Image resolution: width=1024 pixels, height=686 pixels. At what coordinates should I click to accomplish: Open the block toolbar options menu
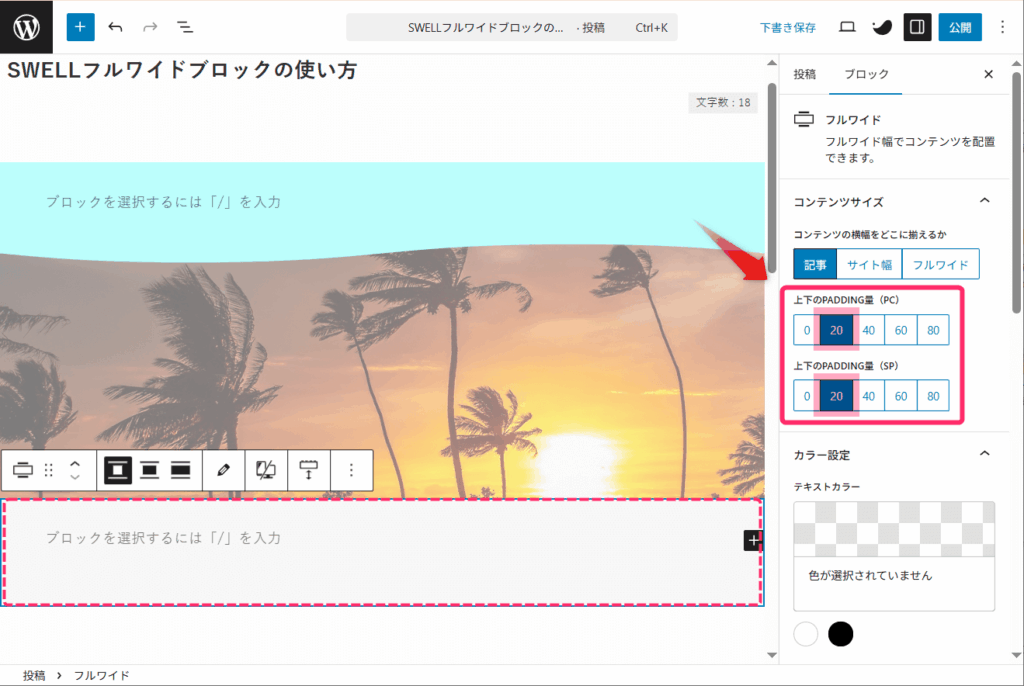pyautogui.click(x=351, y=470)
